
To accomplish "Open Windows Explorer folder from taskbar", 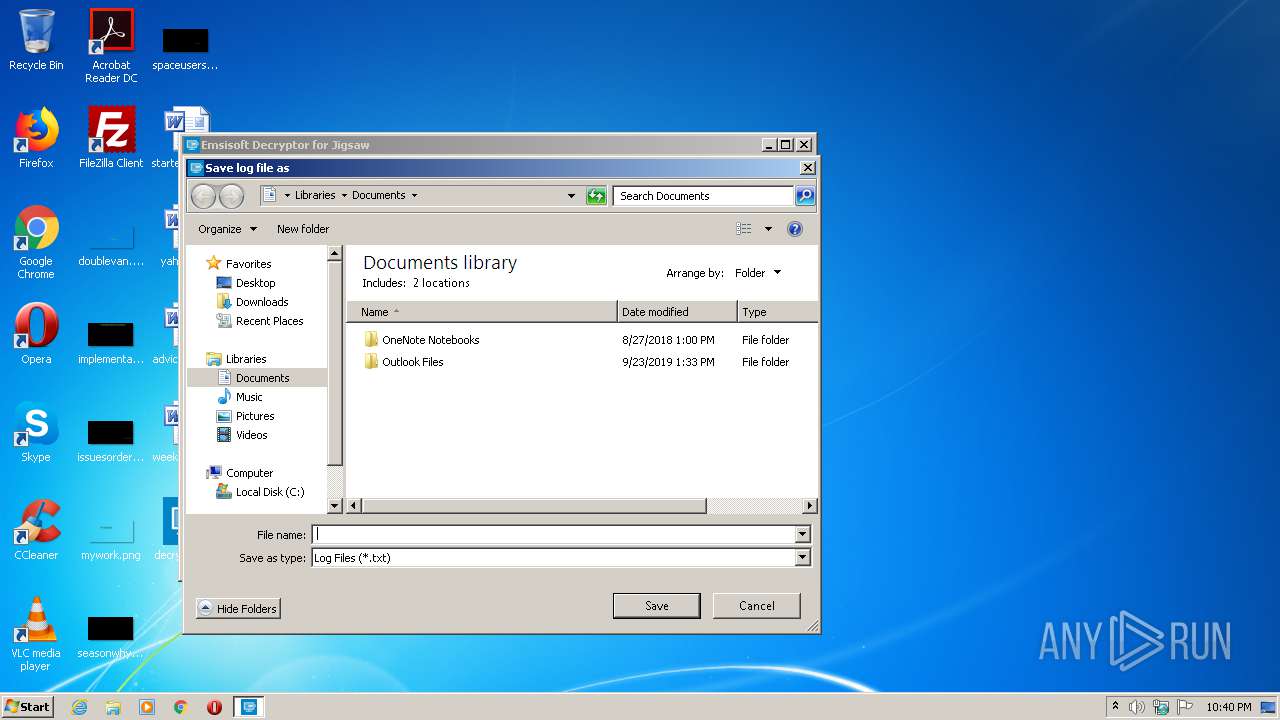I will (x=113, y=707).
